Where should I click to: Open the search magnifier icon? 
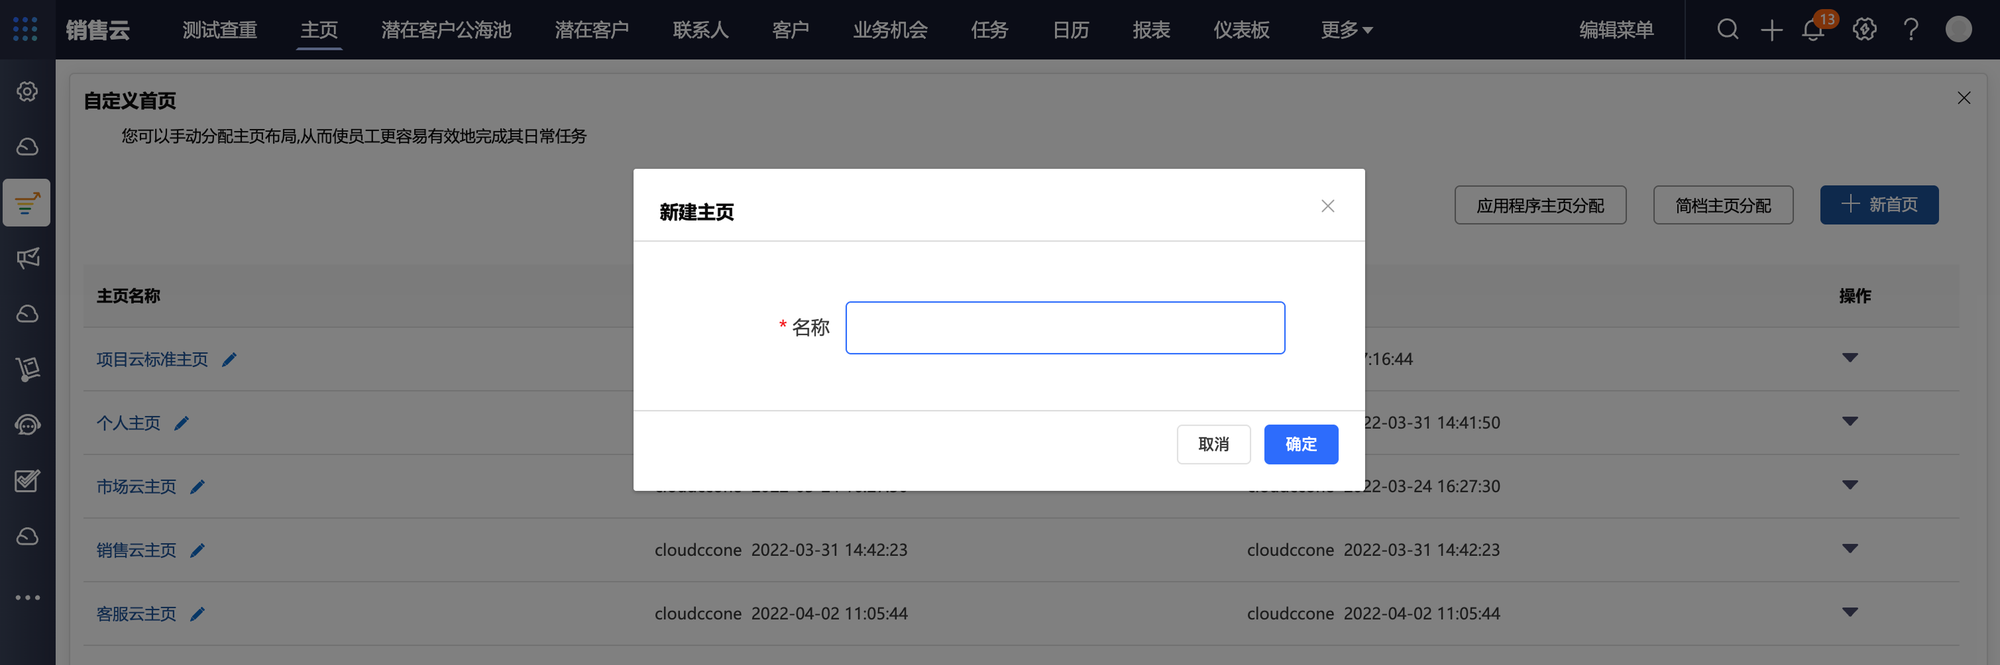[x=1727, y=30]
